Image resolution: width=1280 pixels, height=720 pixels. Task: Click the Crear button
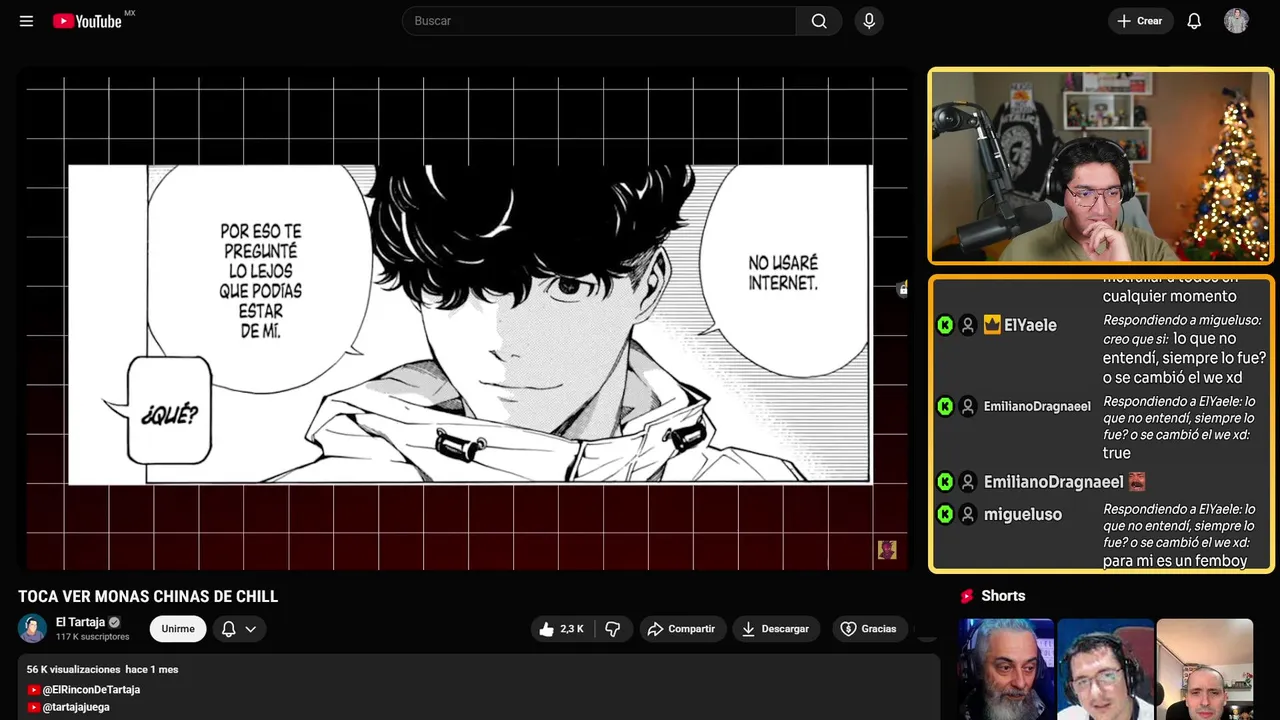tap(1140, 21)
